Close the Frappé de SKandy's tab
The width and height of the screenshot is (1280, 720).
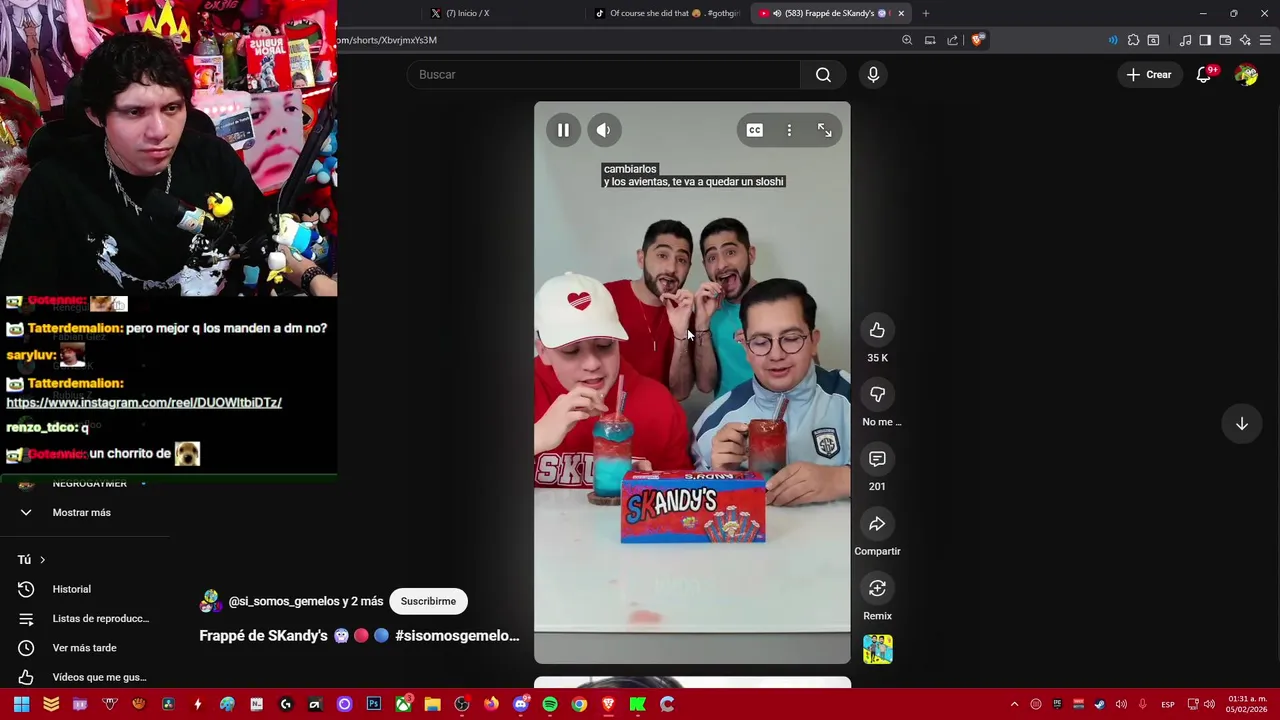tap(901, 13)
